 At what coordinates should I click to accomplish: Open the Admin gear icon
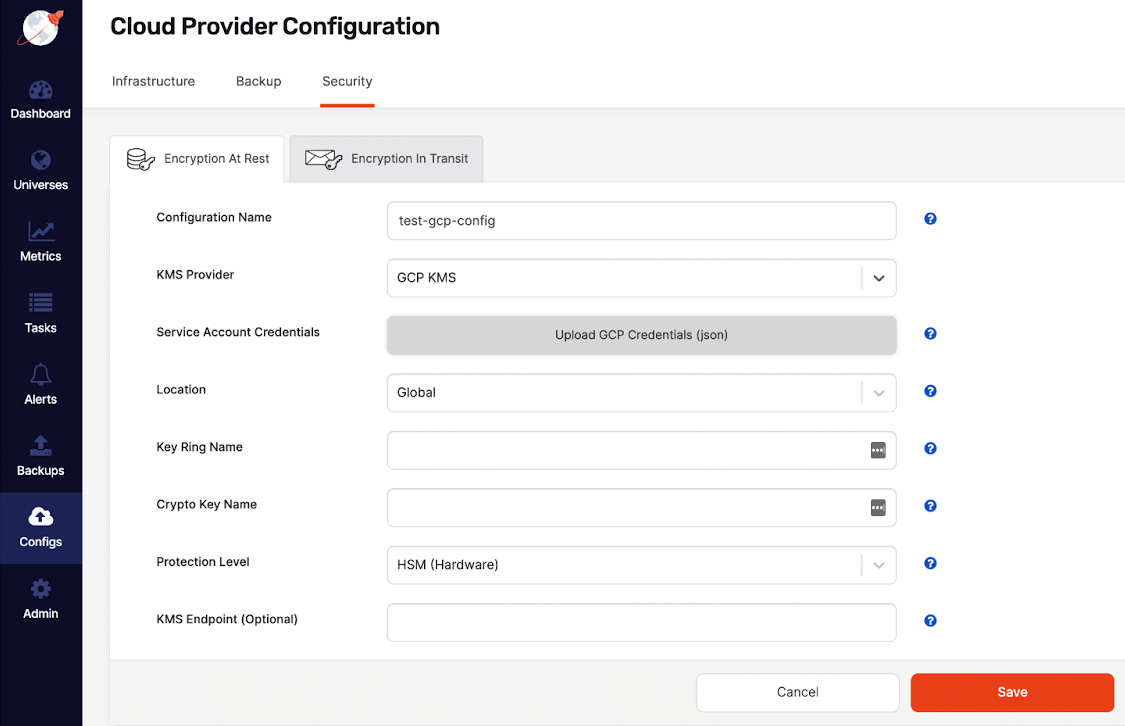40,590
